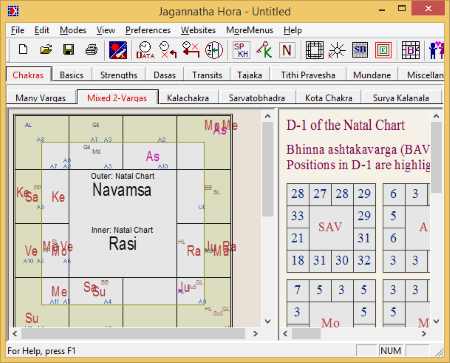Select the Chakras tab
This screenshot has width=450, height=363.
coord(28,75)
